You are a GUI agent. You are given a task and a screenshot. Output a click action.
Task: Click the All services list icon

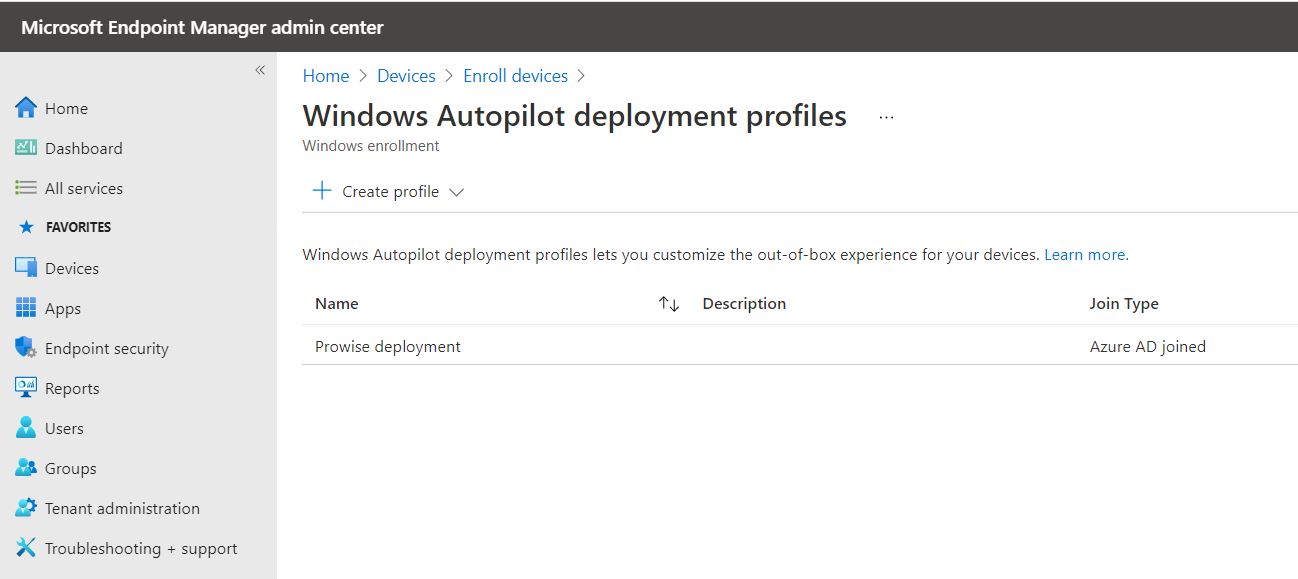(26, 188)
